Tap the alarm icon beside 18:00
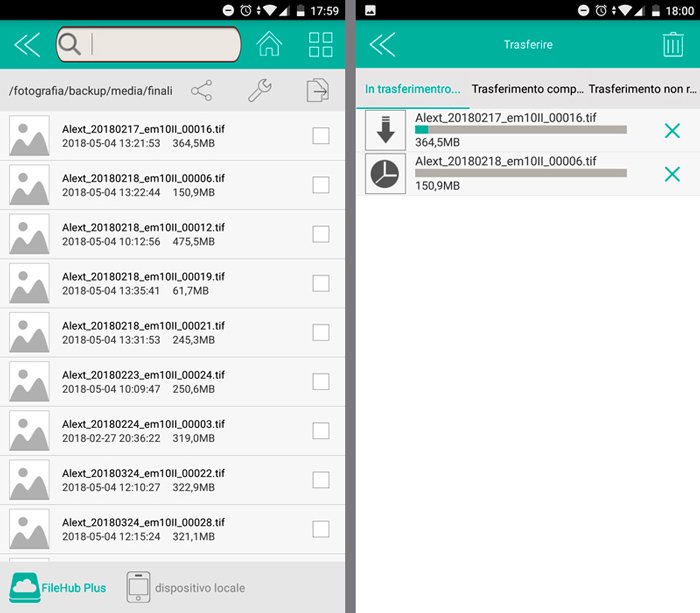 tap(601, 10)
